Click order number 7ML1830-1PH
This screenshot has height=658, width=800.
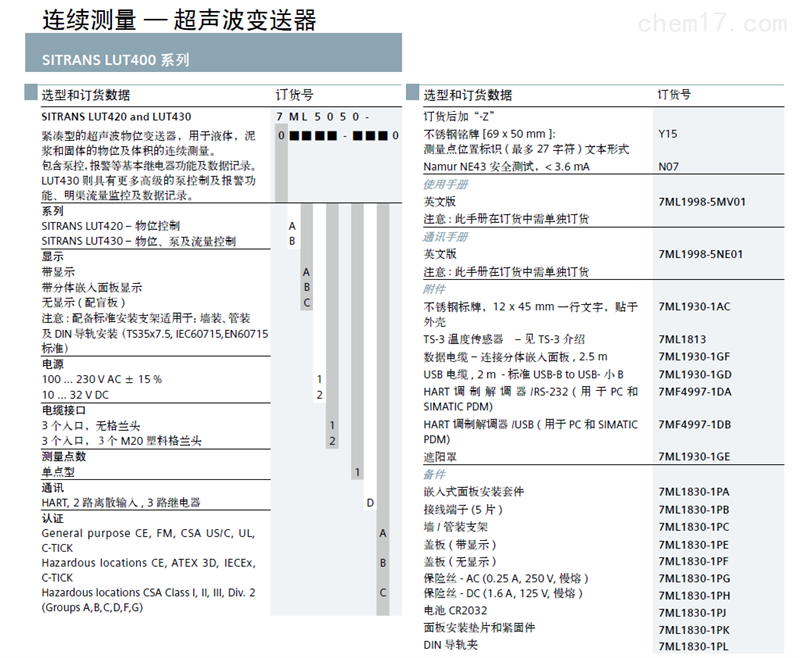694,596
